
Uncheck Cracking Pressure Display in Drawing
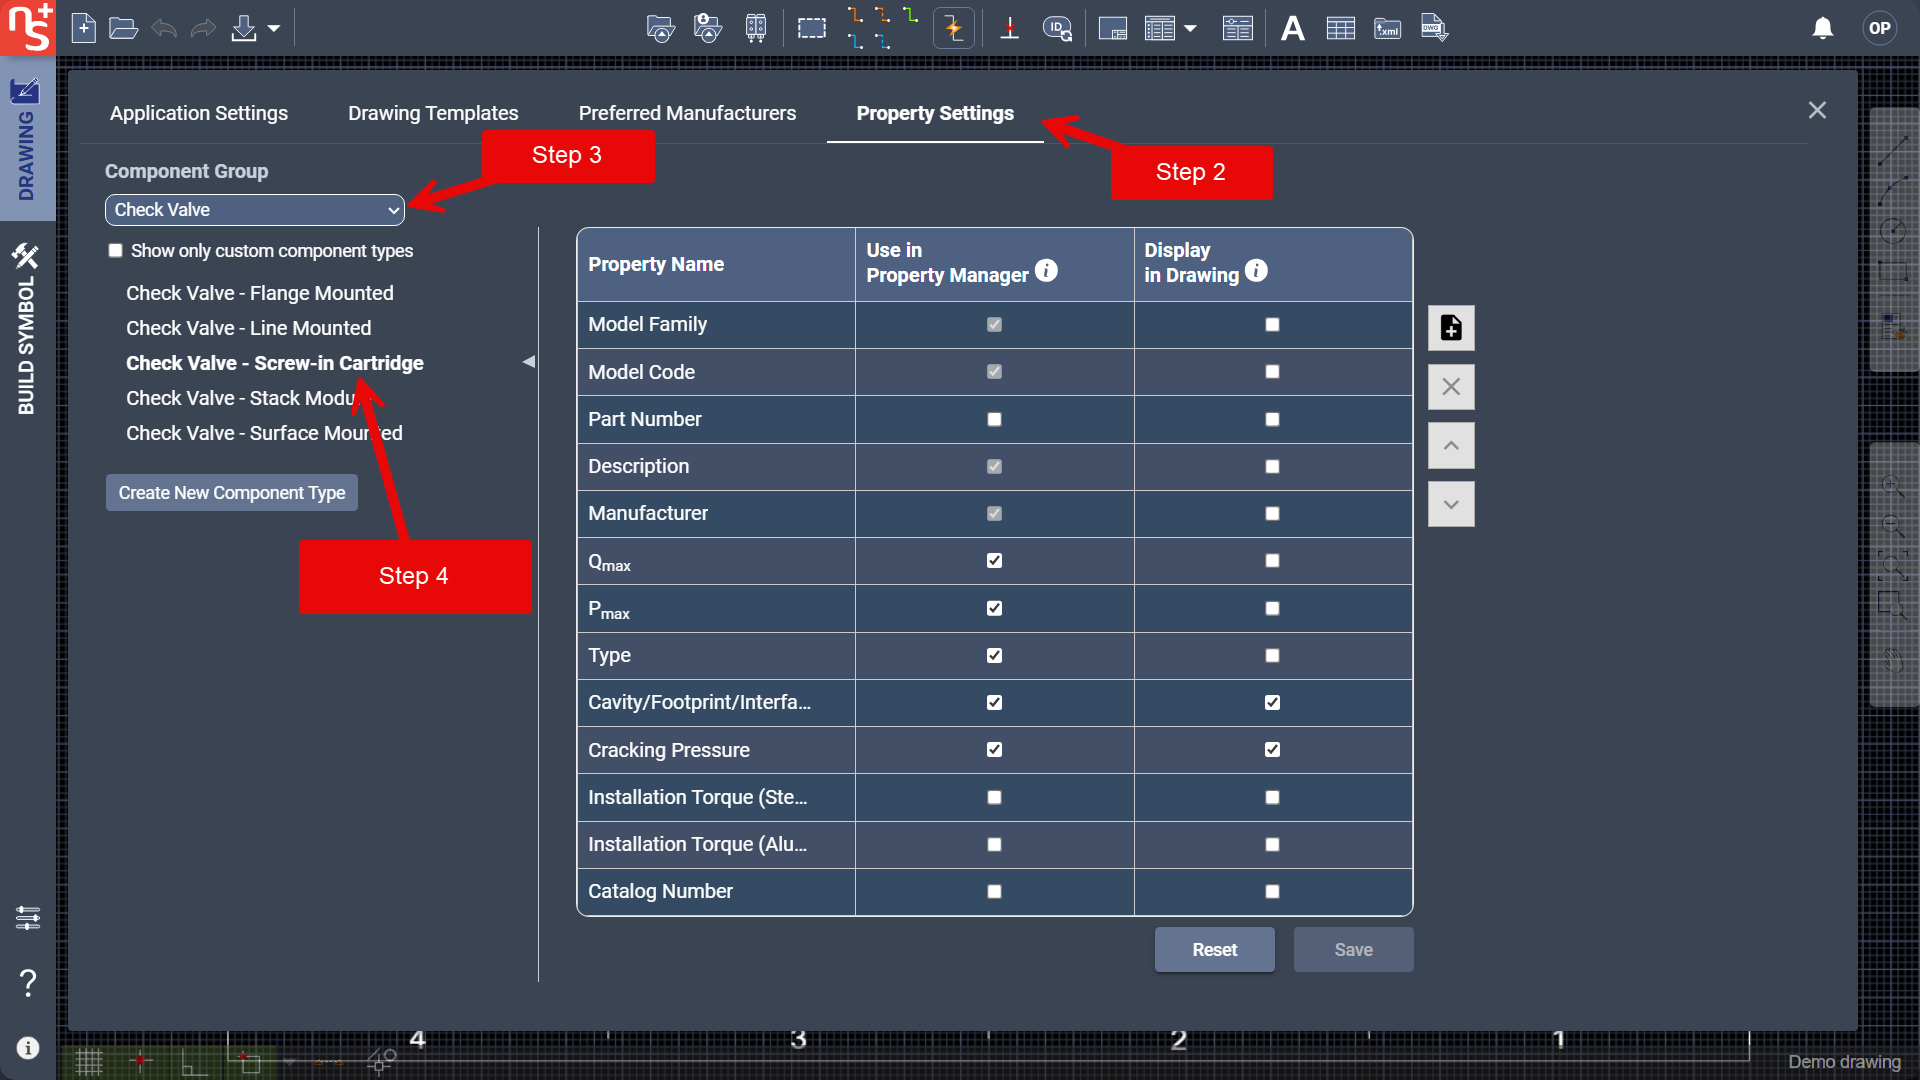(1272, 750)
